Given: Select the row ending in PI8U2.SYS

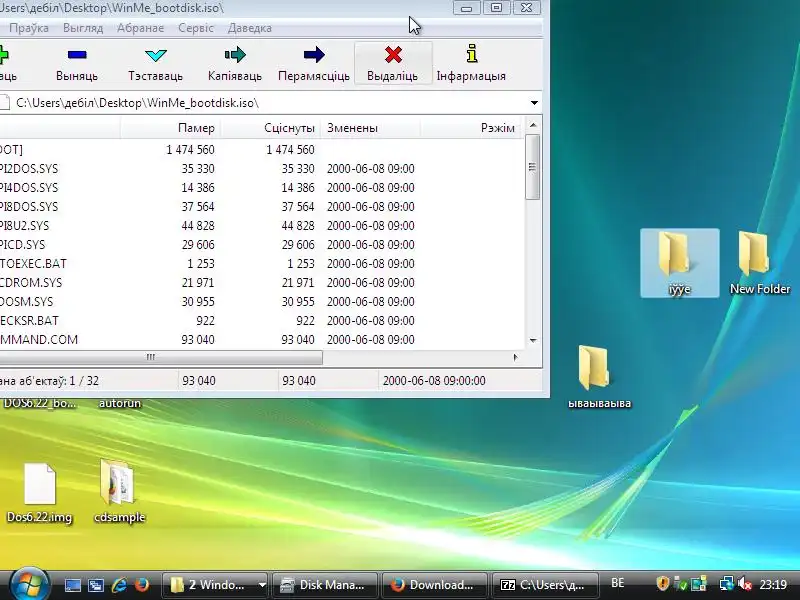Looking at the screenshot, I should coord(261,226).
